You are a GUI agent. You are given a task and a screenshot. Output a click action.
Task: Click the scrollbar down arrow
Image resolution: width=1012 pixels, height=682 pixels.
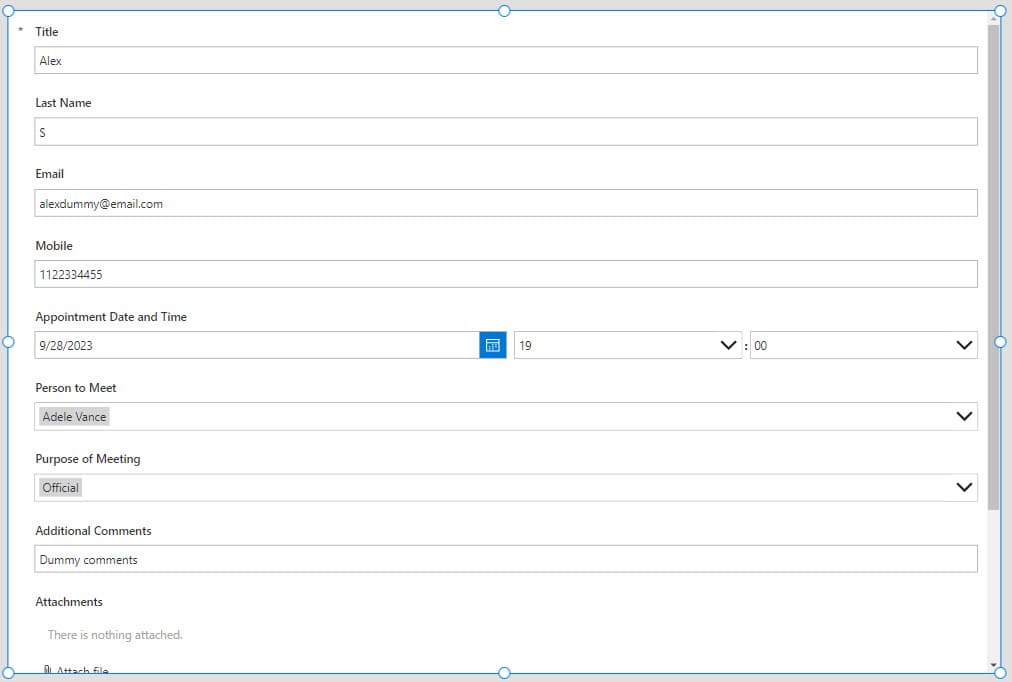coord(993,665)
